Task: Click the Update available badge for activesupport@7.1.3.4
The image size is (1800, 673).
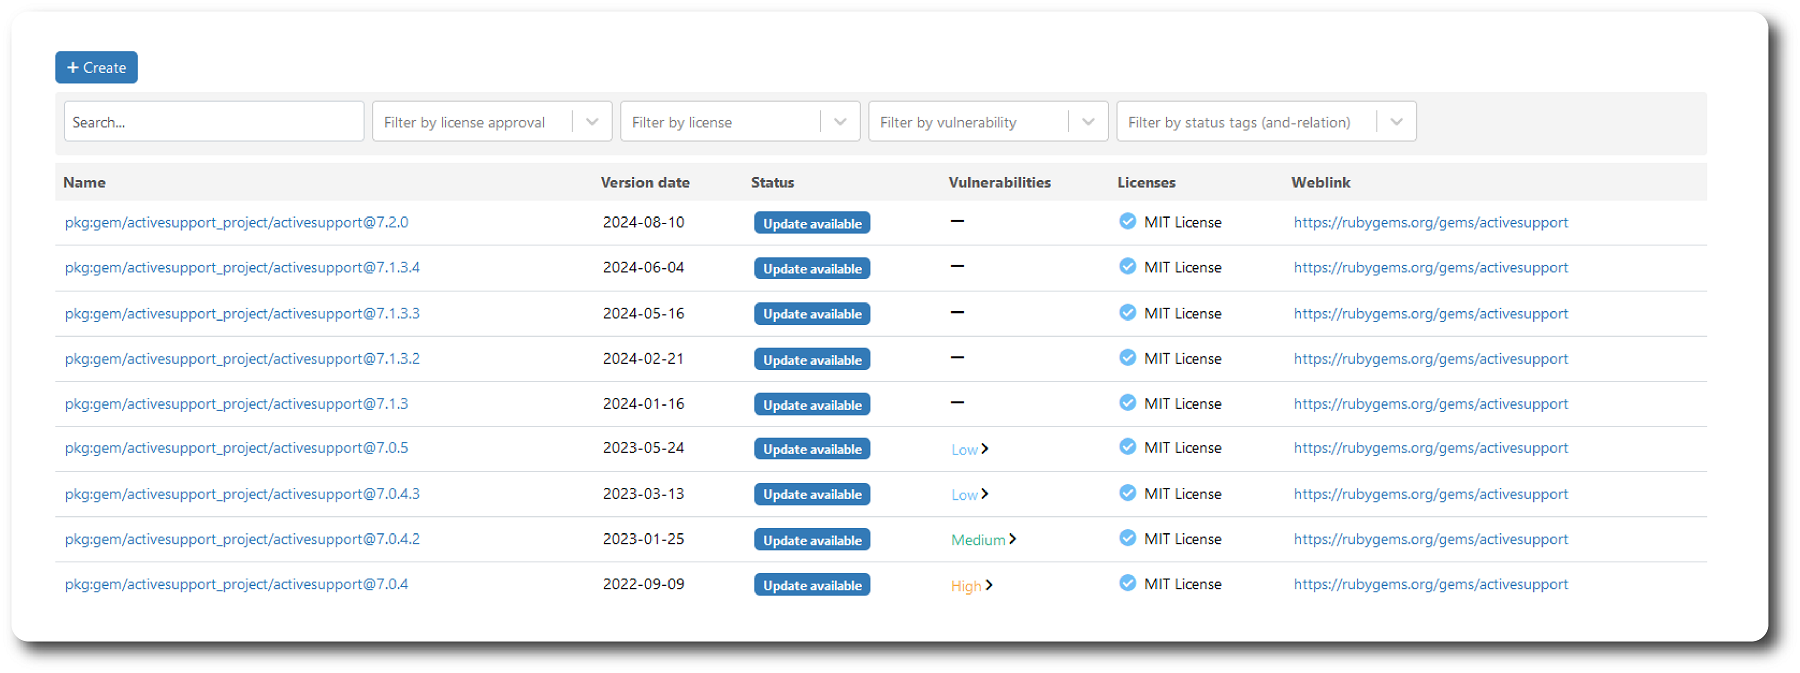Action: click(x=812, y=269)
